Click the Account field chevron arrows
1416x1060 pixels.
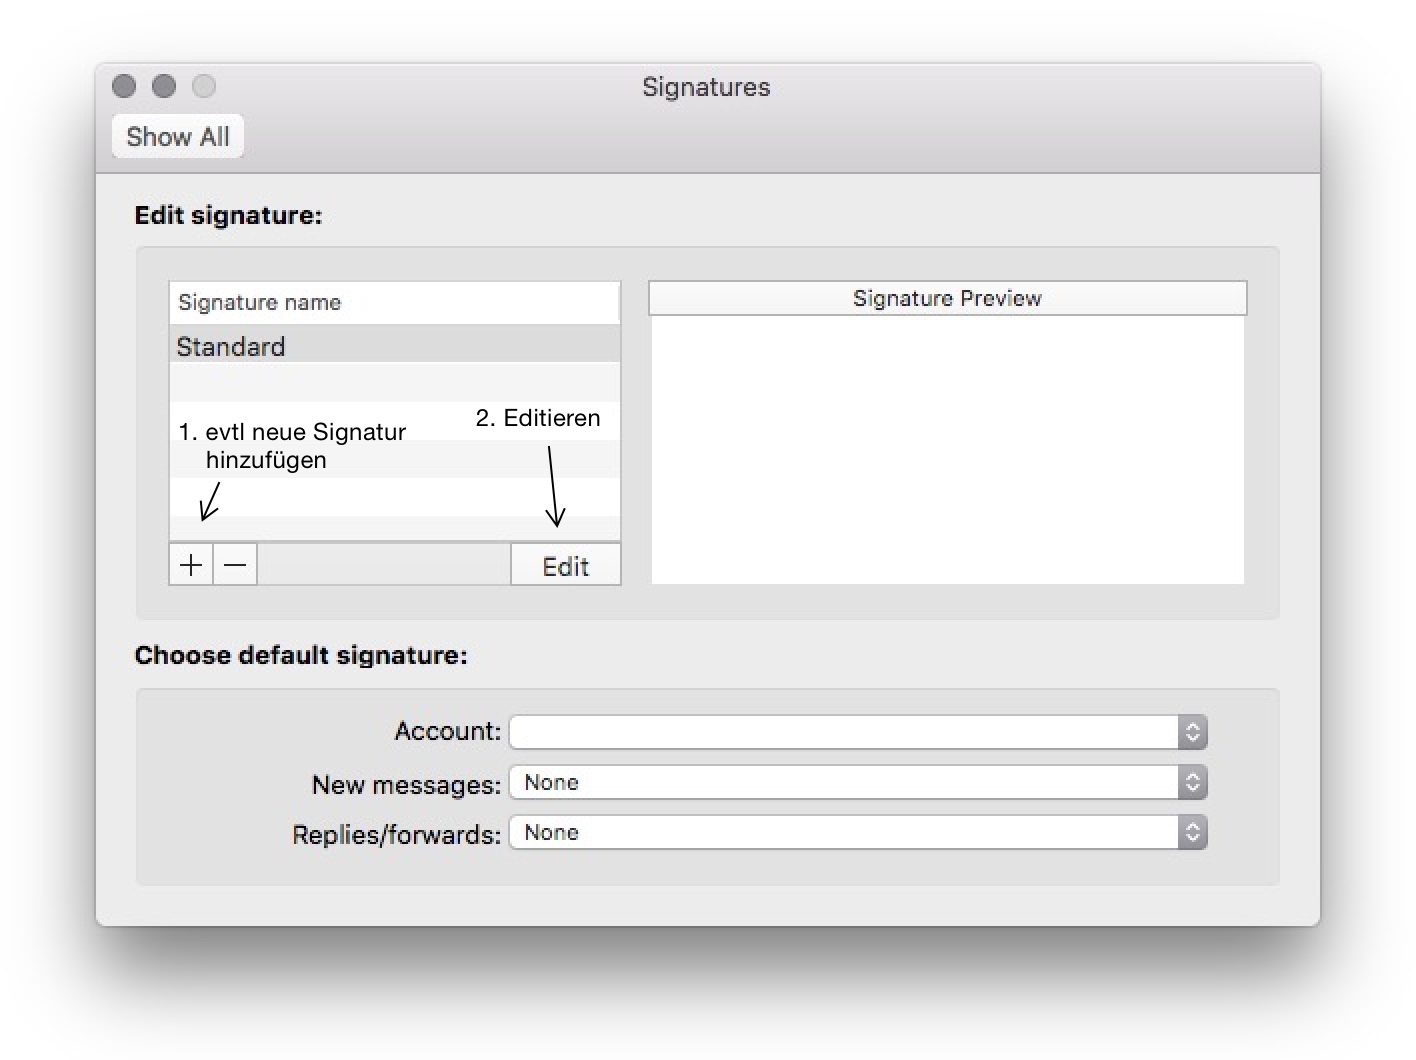pyautogui.click(x=1192, y=732)
